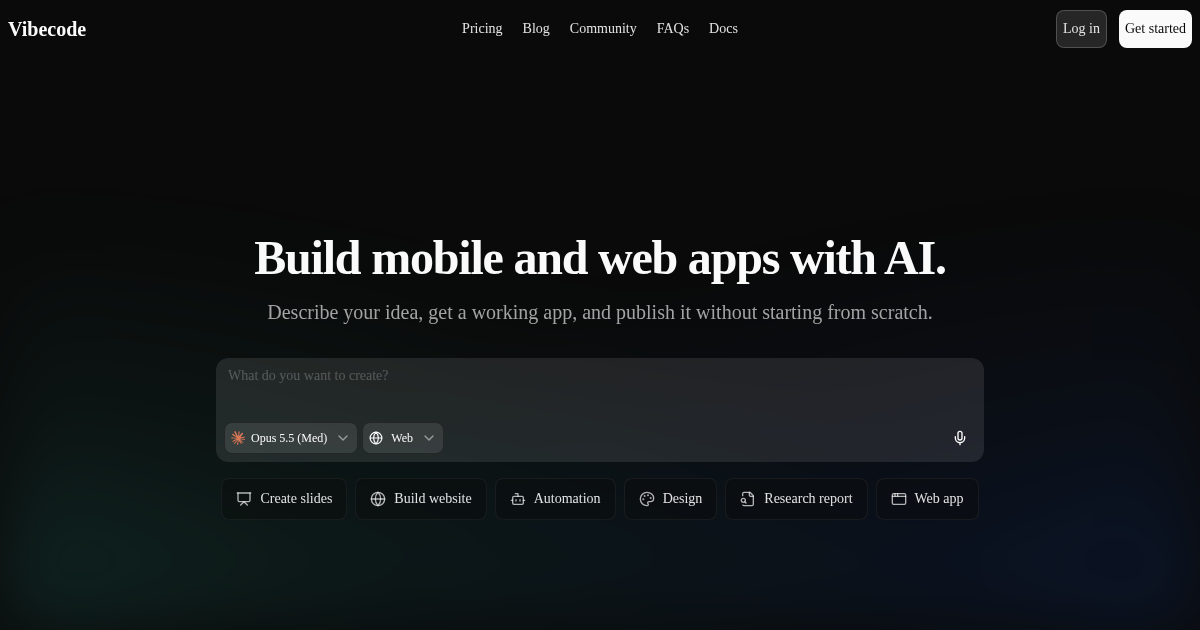
Task: Choose the Build website suggestion
Action: (421, 499)
